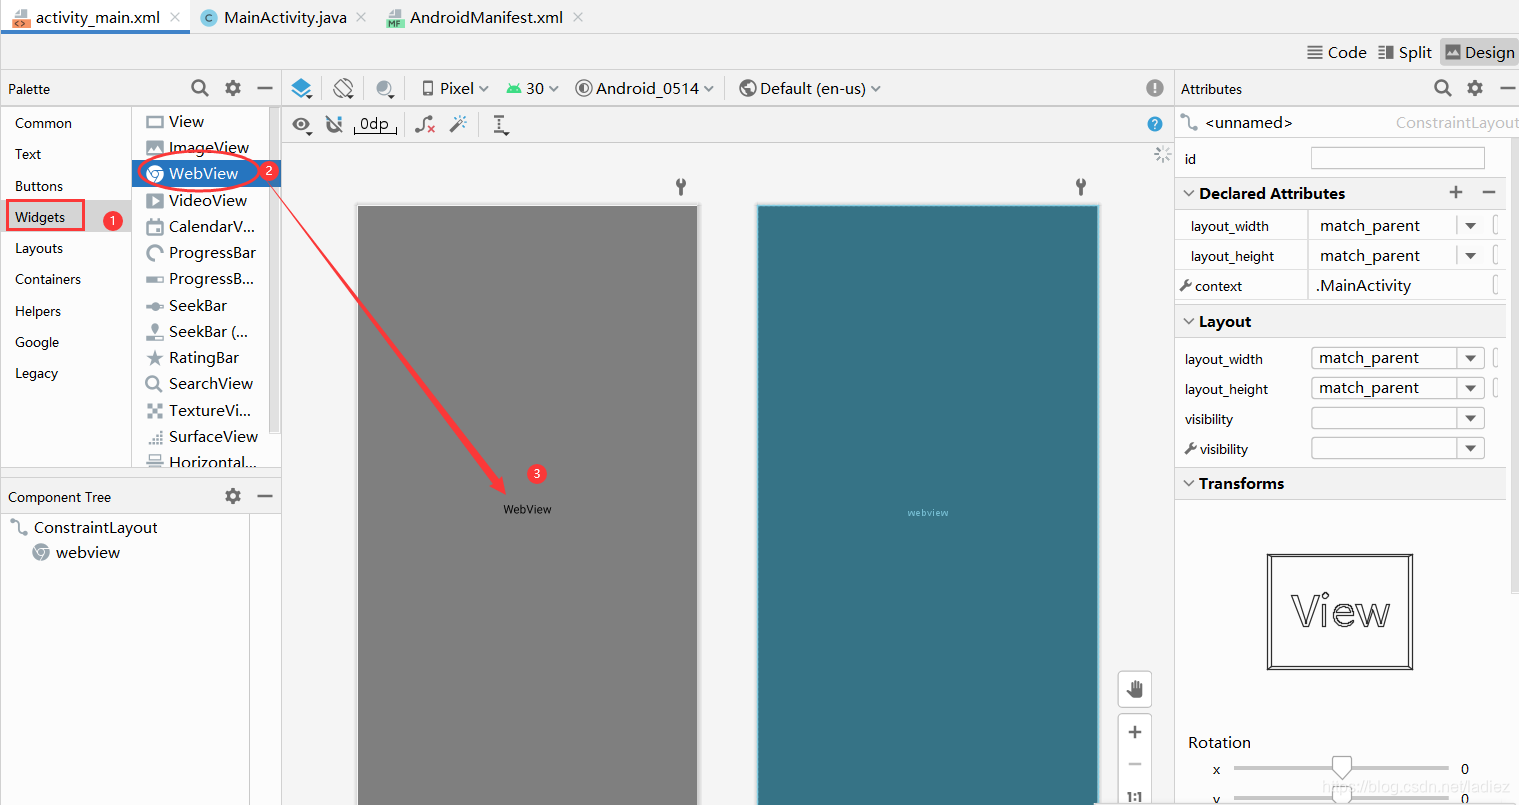
Task: Choose API level 30 dropdown
Action: tap(532, 88)
